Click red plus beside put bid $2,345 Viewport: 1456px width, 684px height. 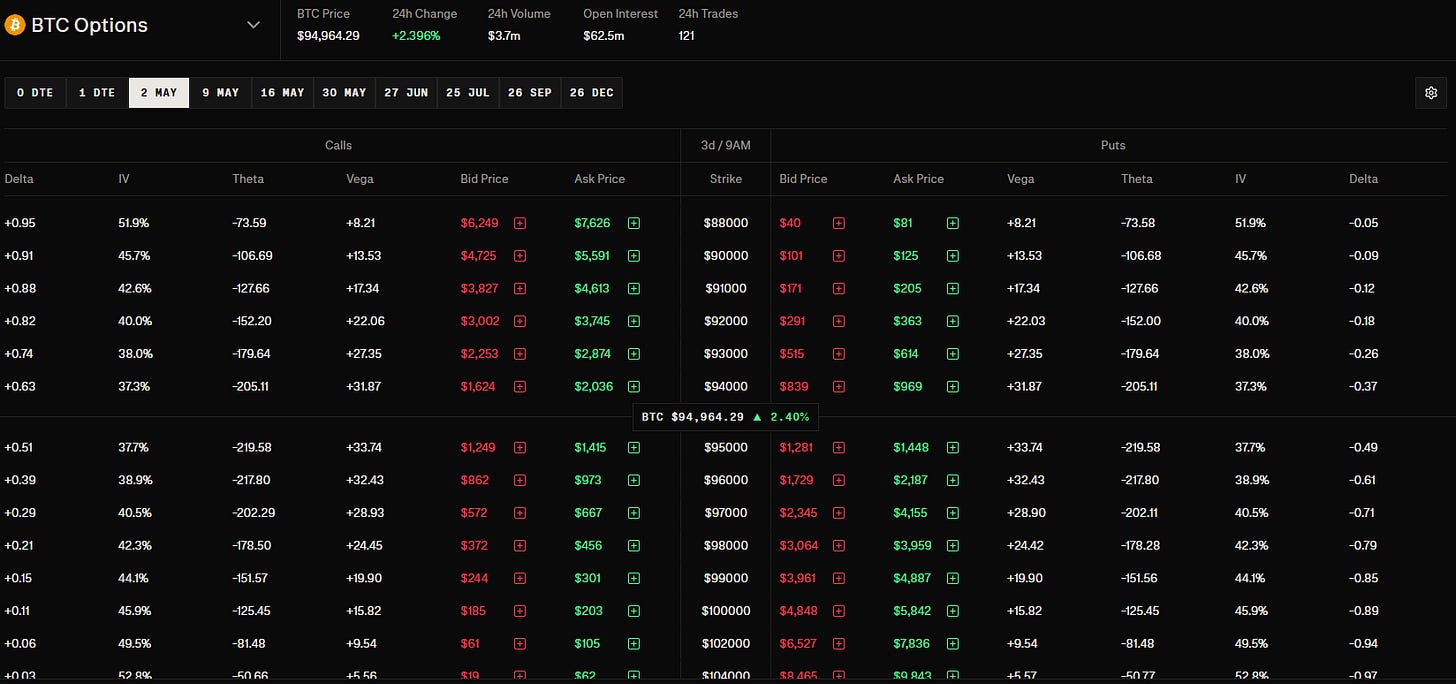point(839,513)
